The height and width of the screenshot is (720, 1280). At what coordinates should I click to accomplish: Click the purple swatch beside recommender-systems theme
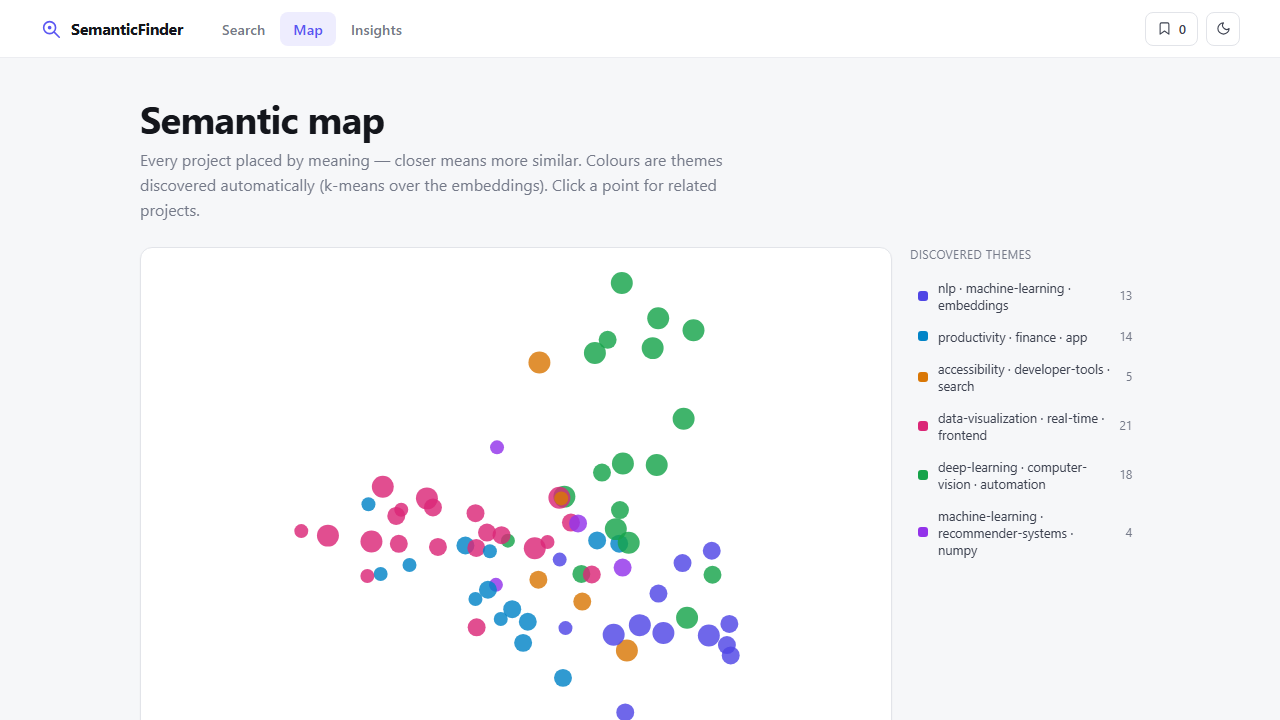[923, 532]
